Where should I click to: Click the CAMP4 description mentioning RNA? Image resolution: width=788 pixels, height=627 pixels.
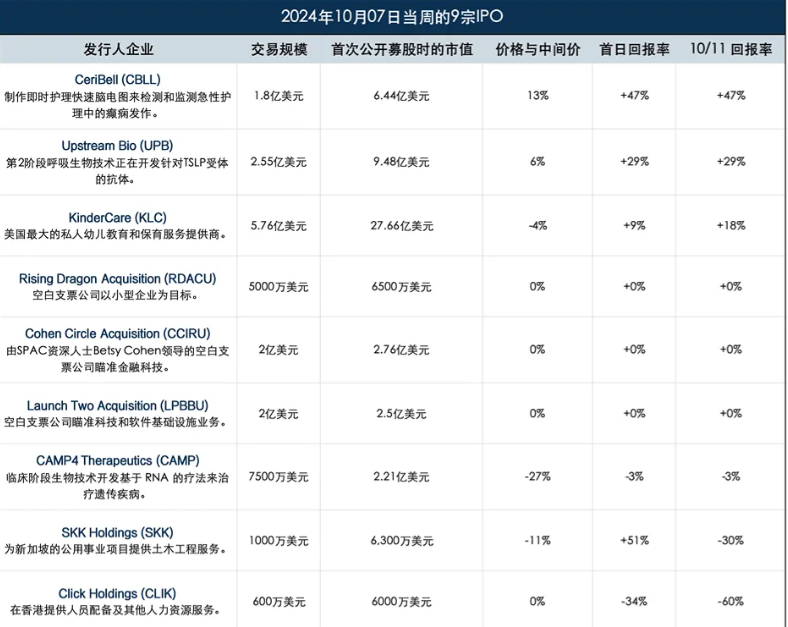[117, 486]
